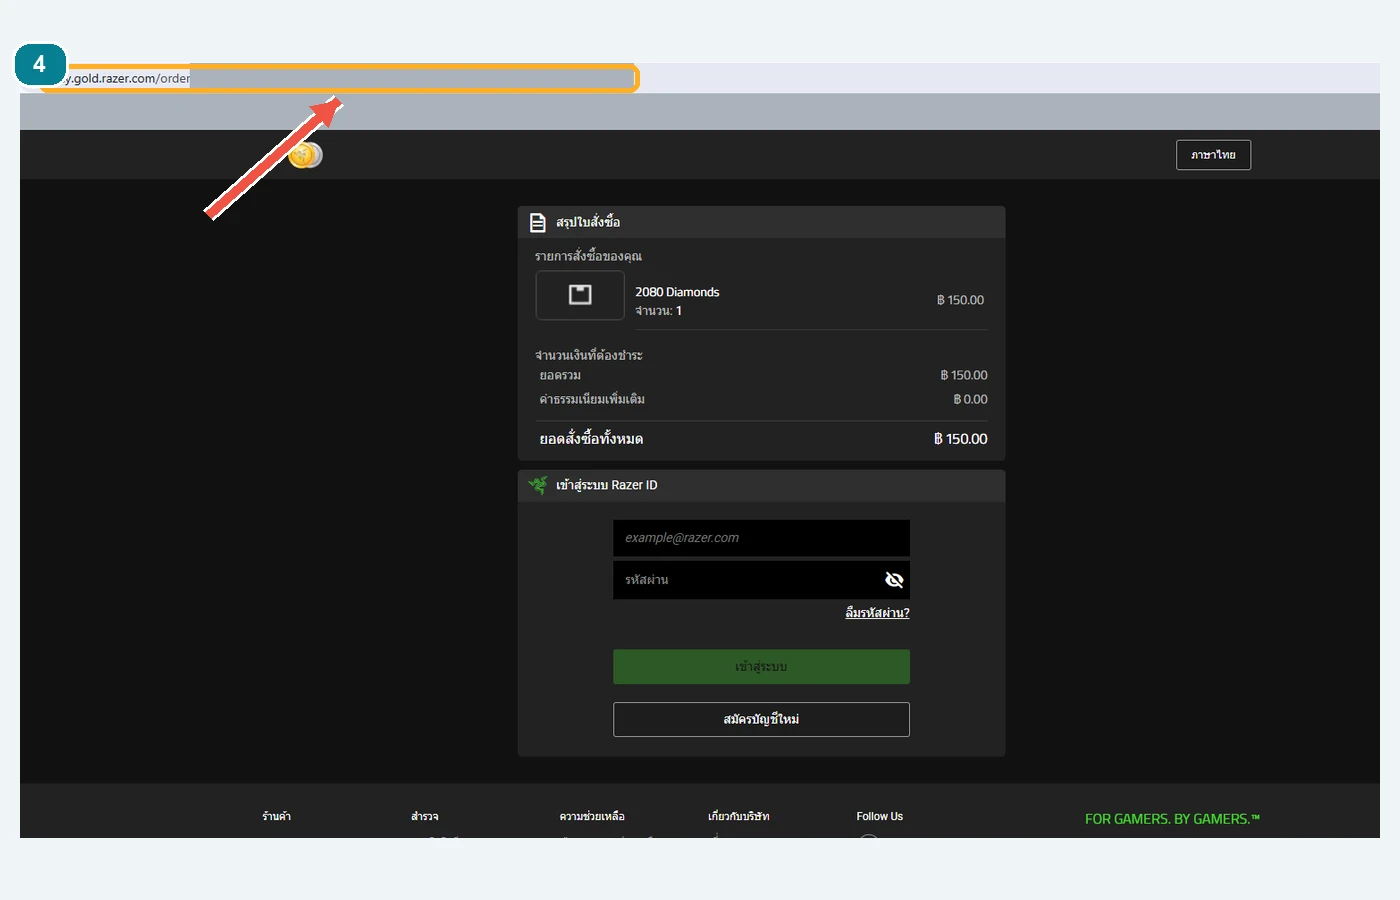Click the bold ฿ 150.00 grand total

960,439
